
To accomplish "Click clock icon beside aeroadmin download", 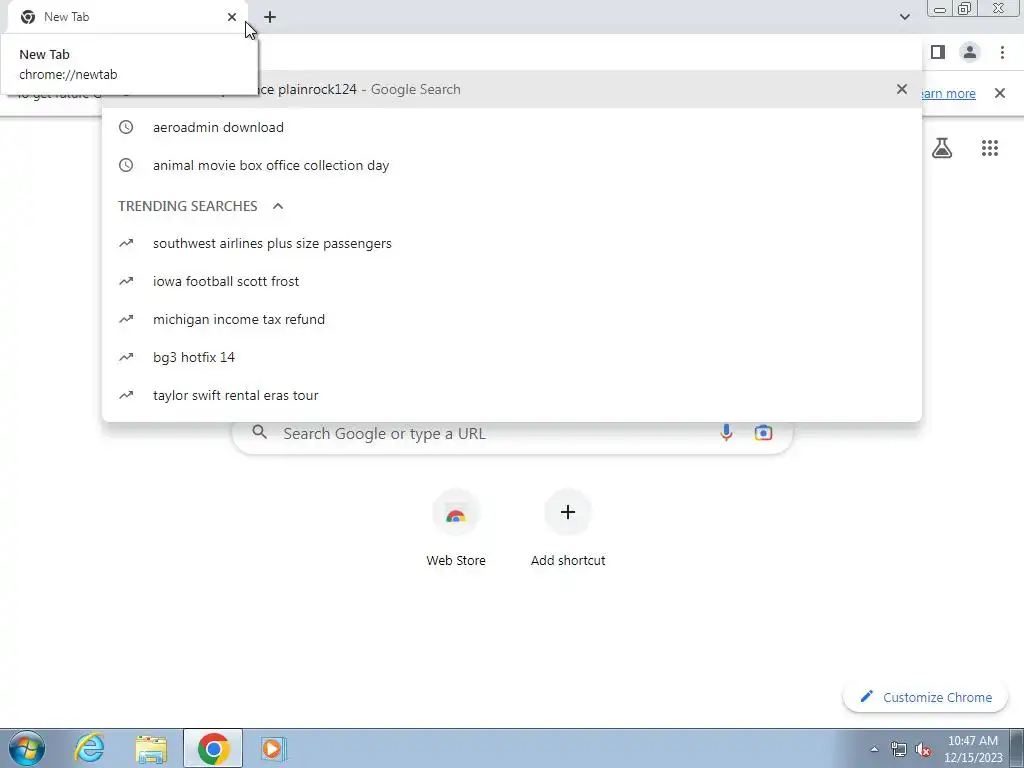I will click(x=126, y=127).
